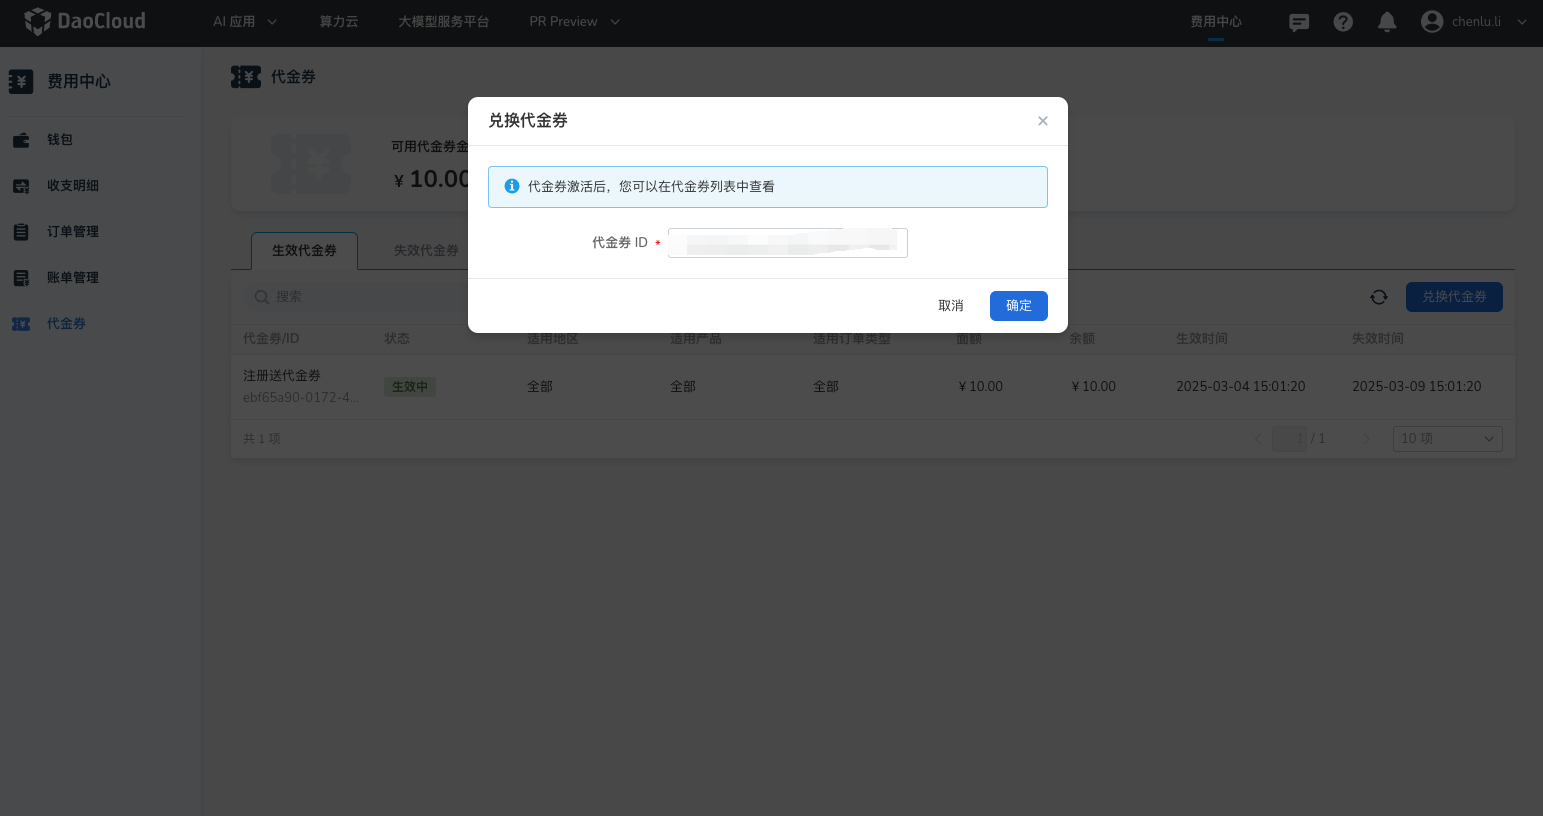Change page size via the 10 项 dropdown

click(x=1447, y=438)
